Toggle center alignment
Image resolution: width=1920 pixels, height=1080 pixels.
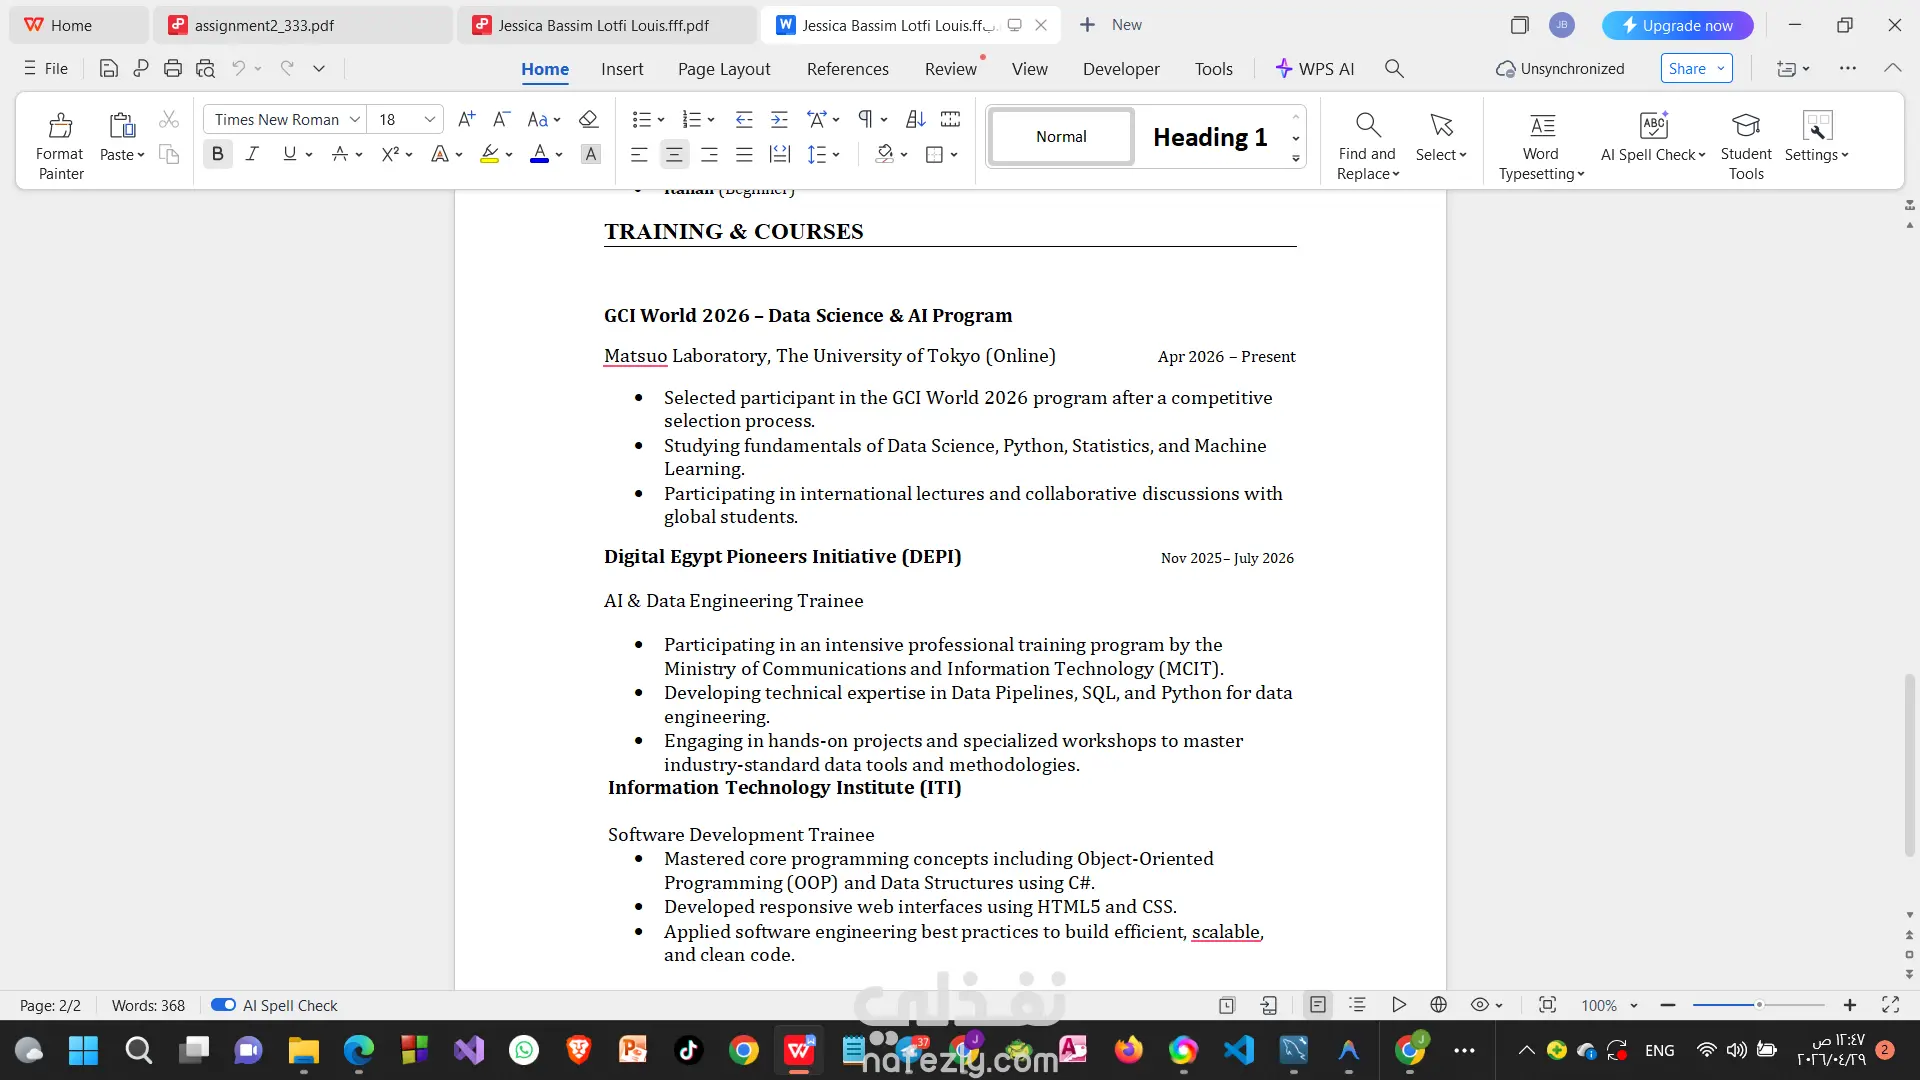(674, 154)
